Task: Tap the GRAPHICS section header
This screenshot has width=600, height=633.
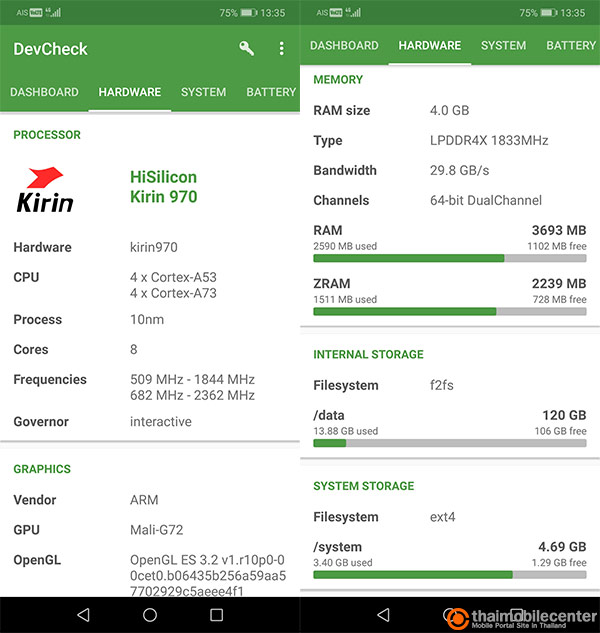Action: tap(42, 469)
